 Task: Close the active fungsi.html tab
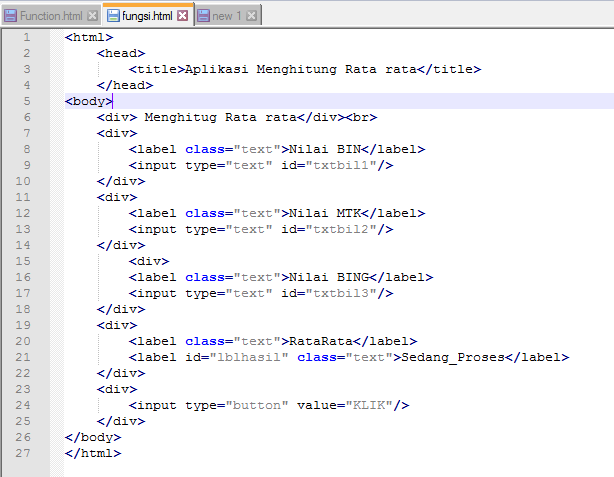(x=183, y=15)
